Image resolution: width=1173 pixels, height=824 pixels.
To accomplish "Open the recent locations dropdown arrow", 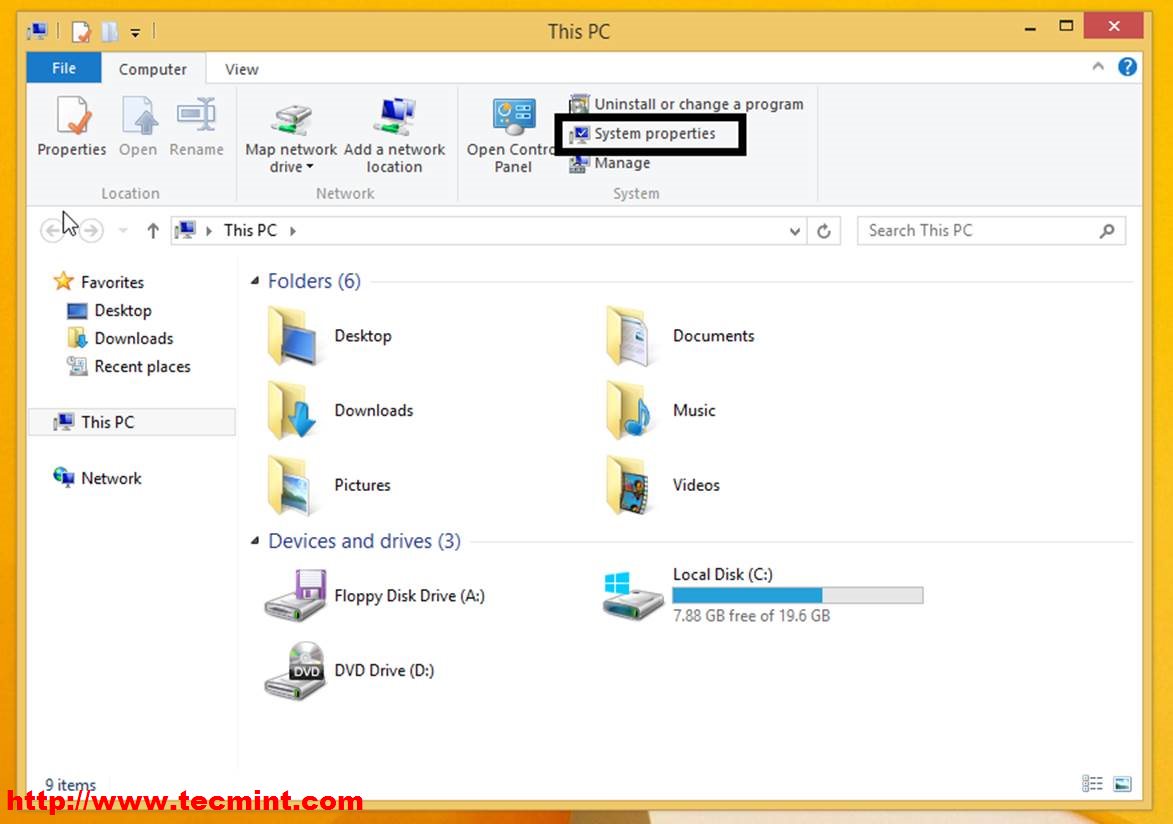I will (123, 231).
